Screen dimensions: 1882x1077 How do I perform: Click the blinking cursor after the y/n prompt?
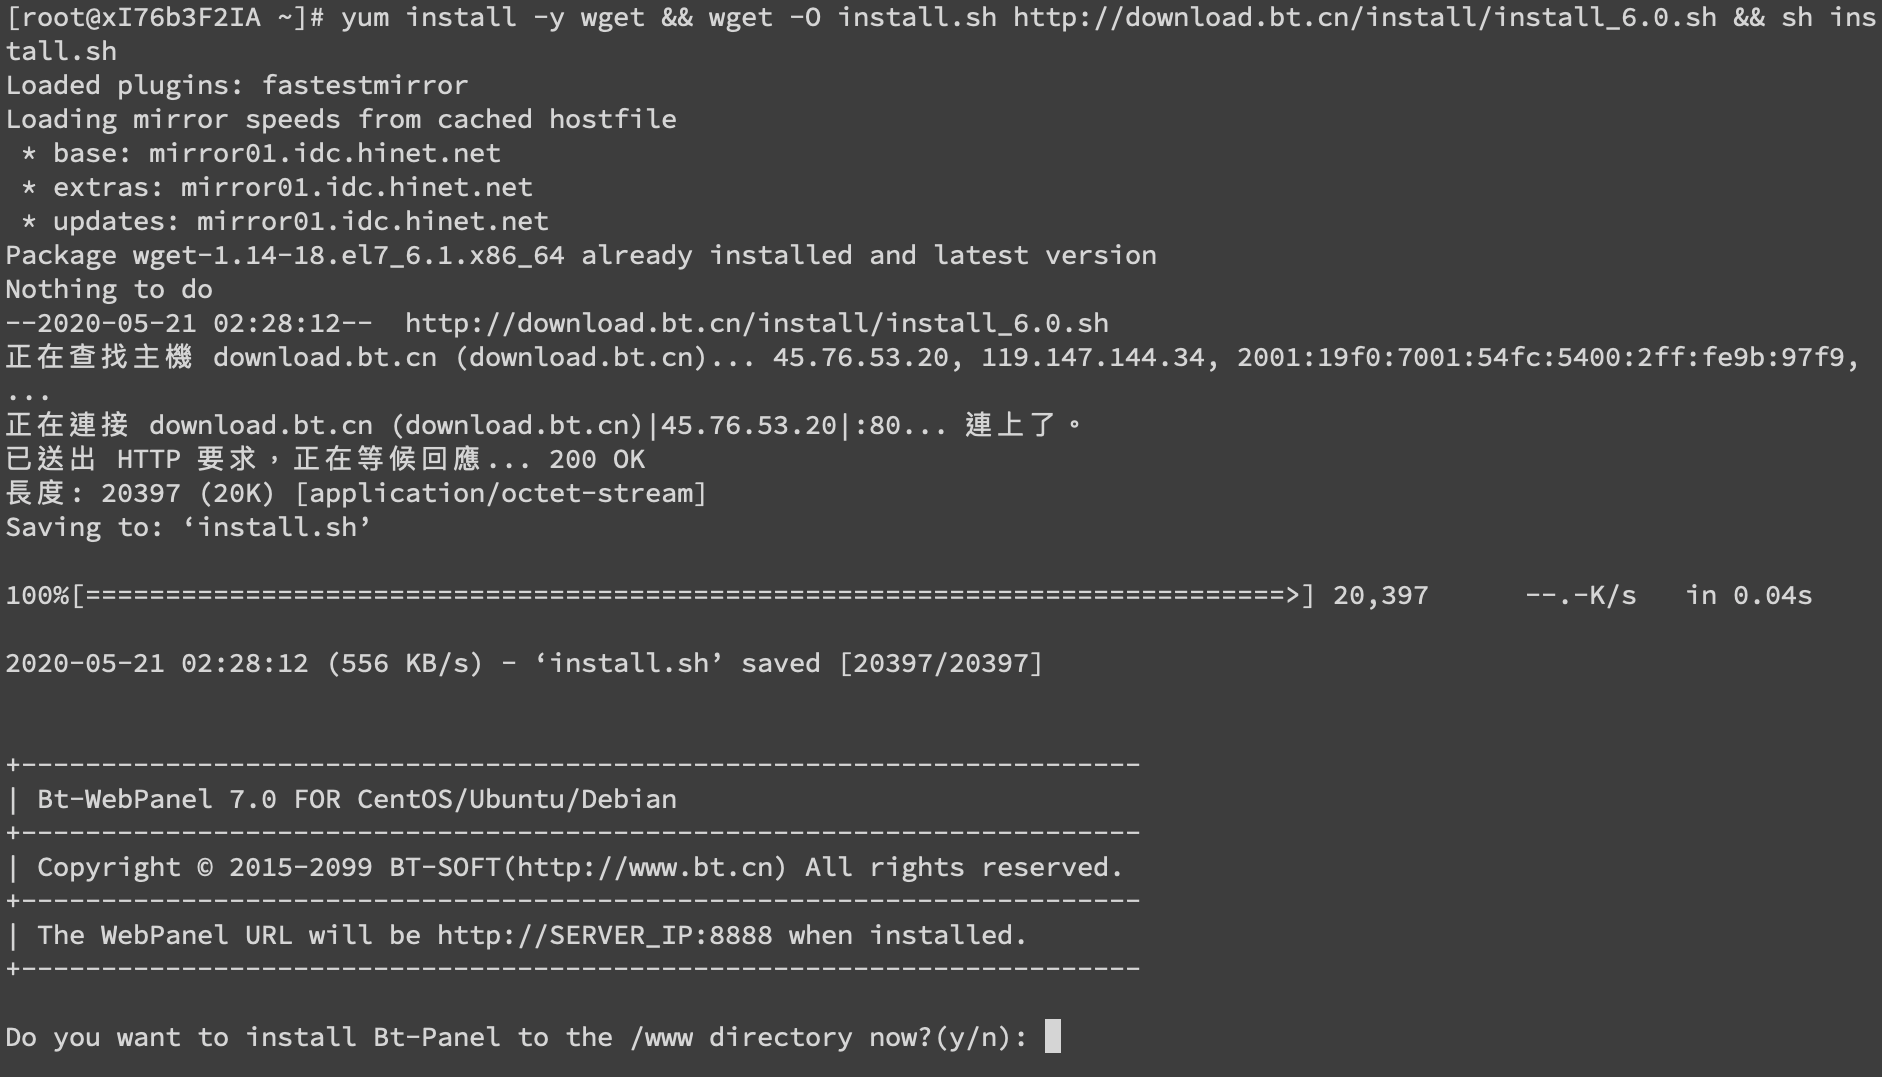point(1052,1036)
